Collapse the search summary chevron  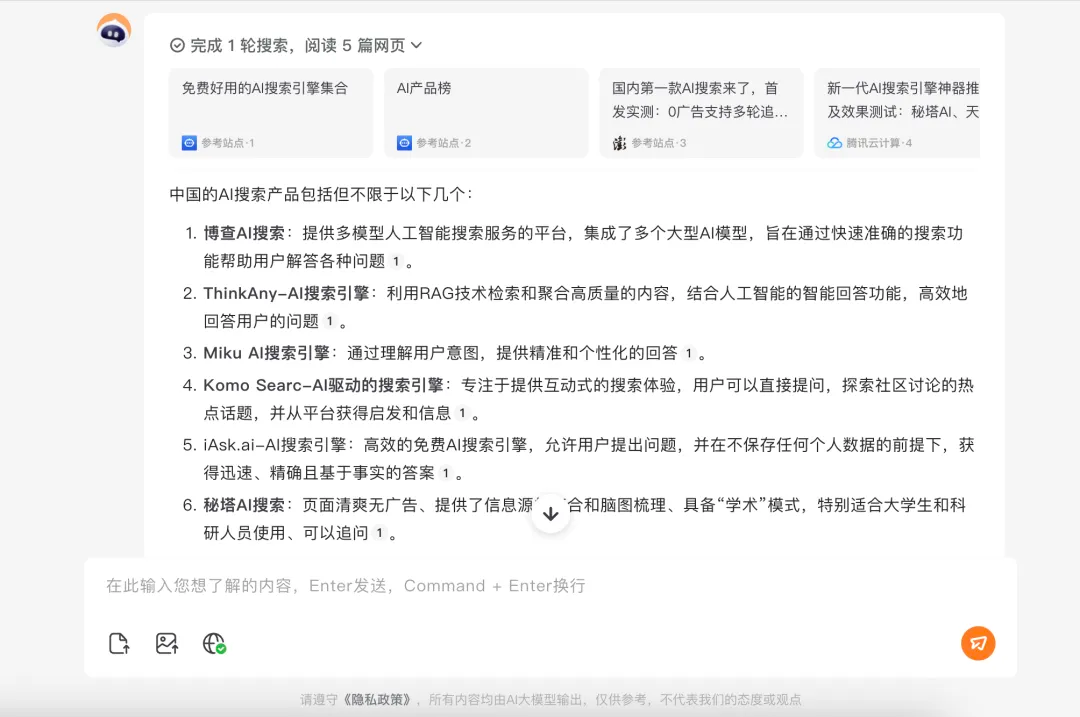[417, 45]
